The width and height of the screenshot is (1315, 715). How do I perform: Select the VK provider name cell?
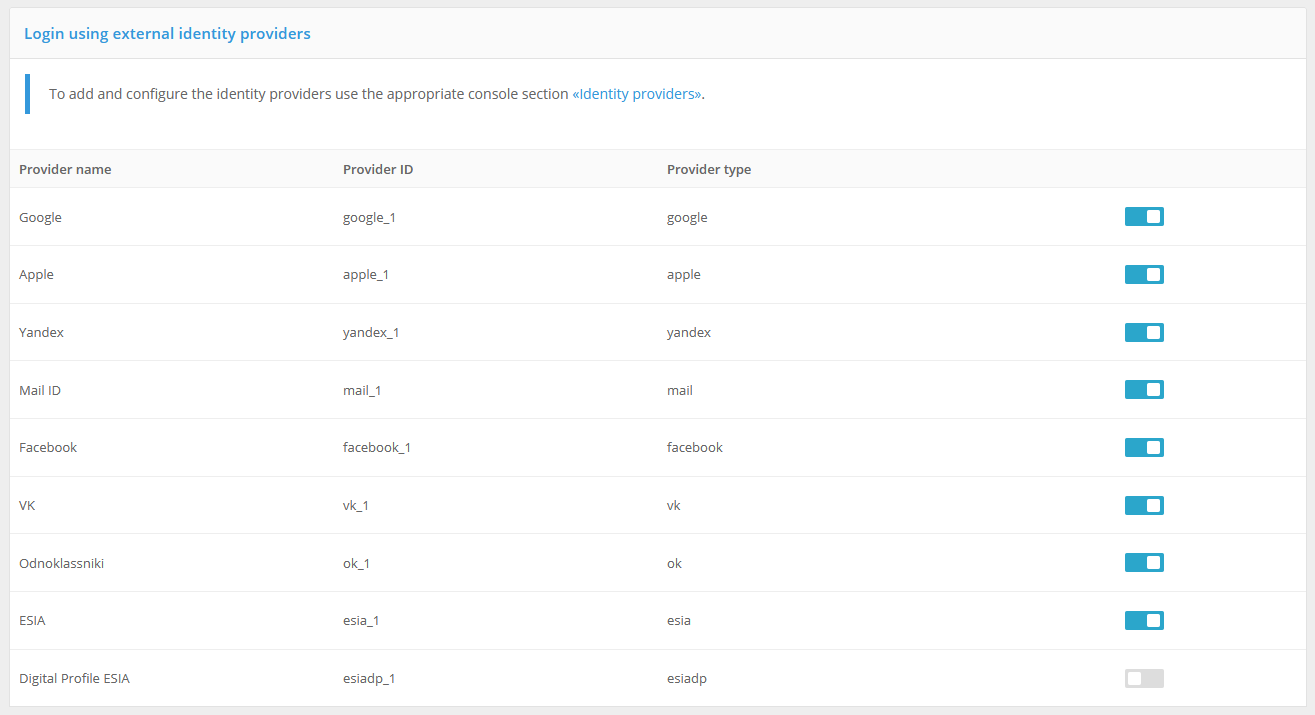pos(27,505)
